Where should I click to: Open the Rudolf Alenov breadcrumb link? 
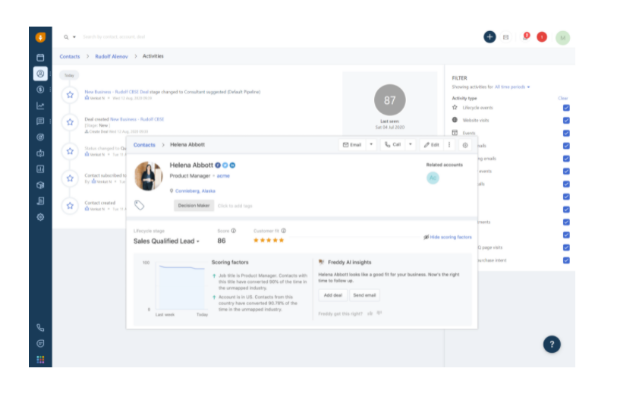click(x=112, y=57)
